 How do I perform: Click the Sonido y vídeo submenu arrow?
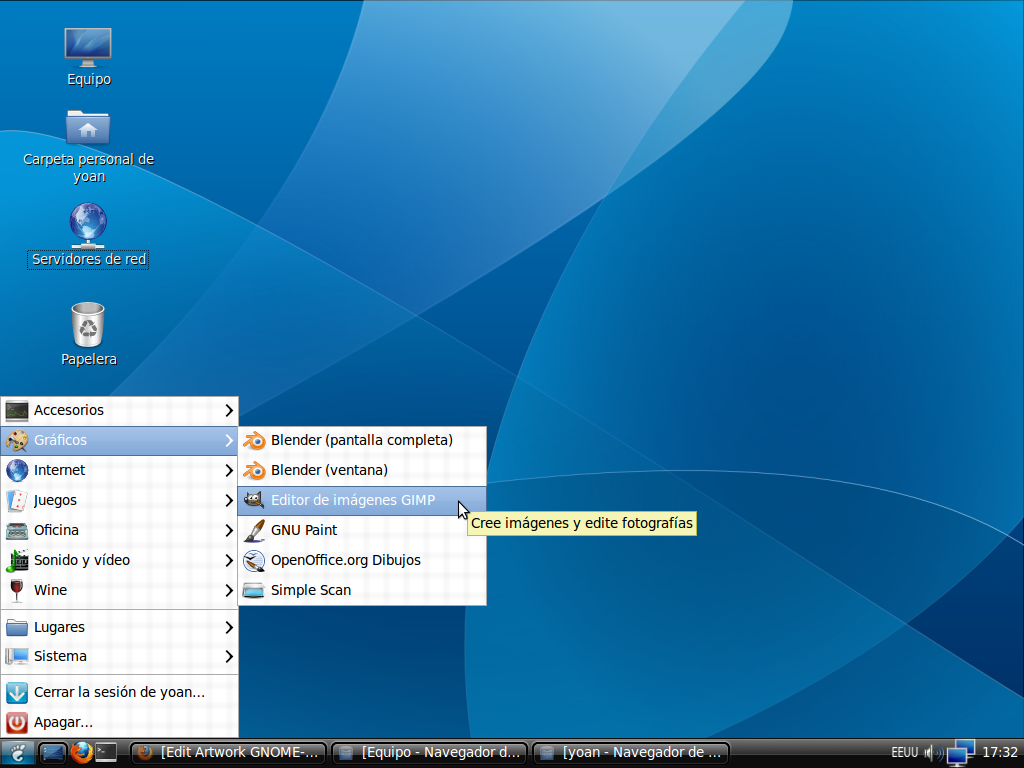[x=229, y=560]
